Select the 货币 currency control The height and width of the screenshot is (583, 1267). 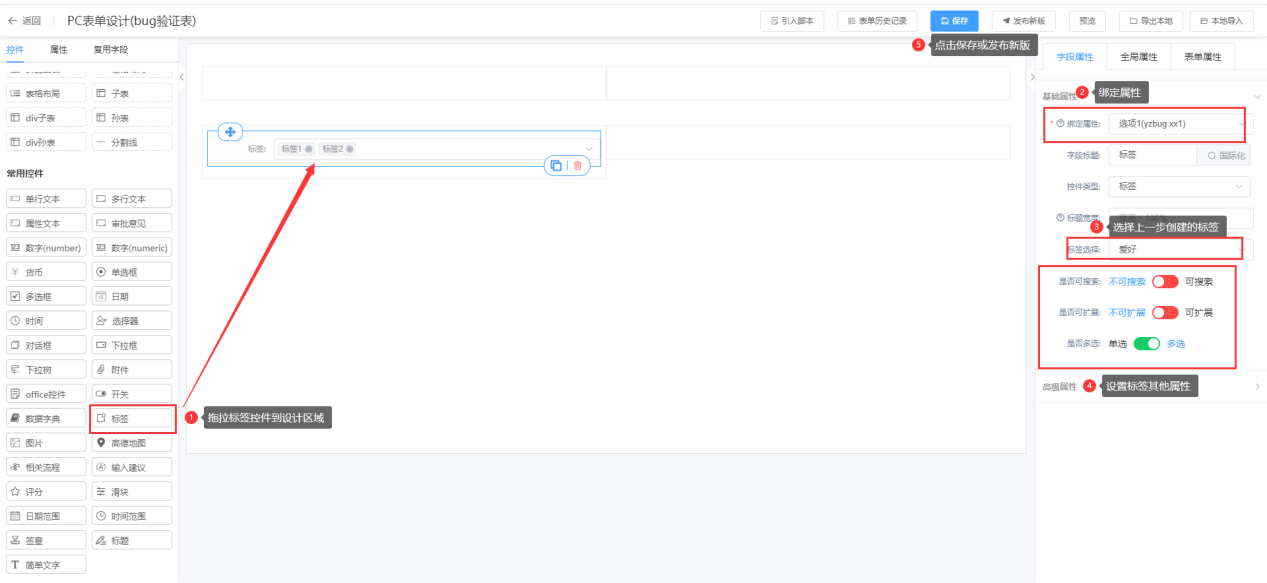coord(46,272)
